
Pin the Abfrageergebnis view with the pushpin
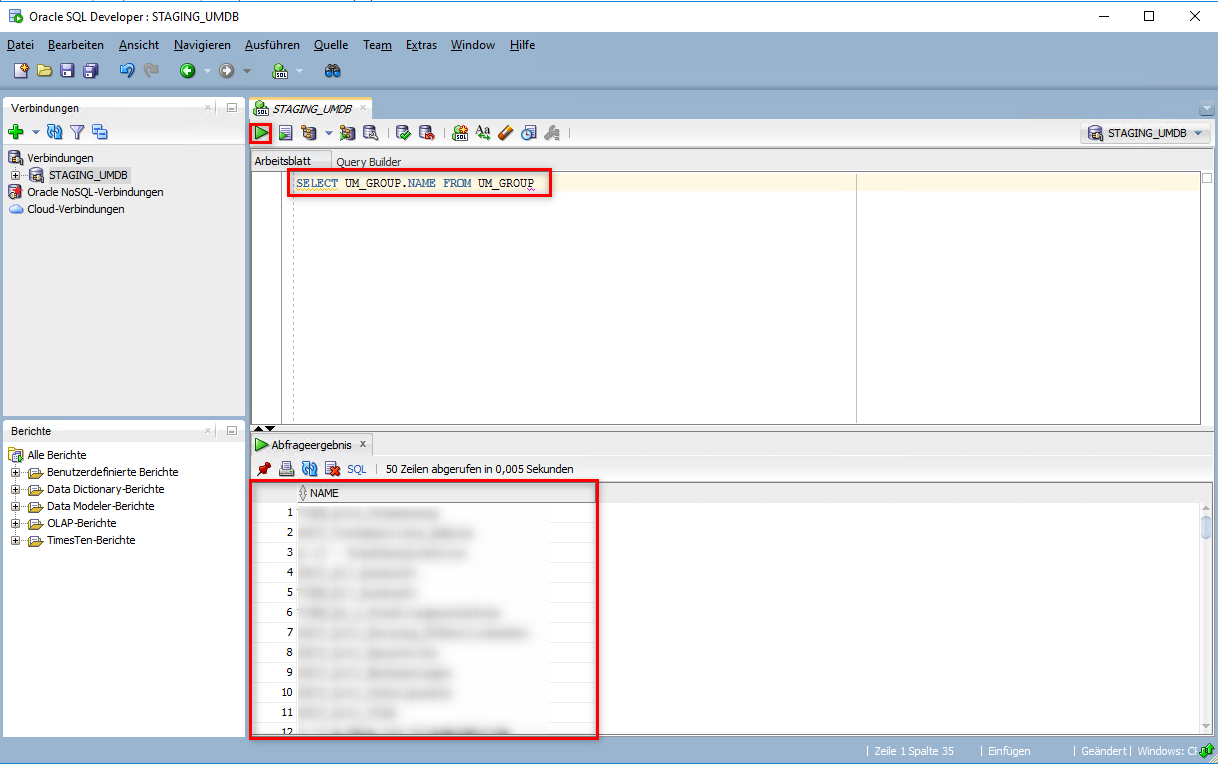click(263, 468)
